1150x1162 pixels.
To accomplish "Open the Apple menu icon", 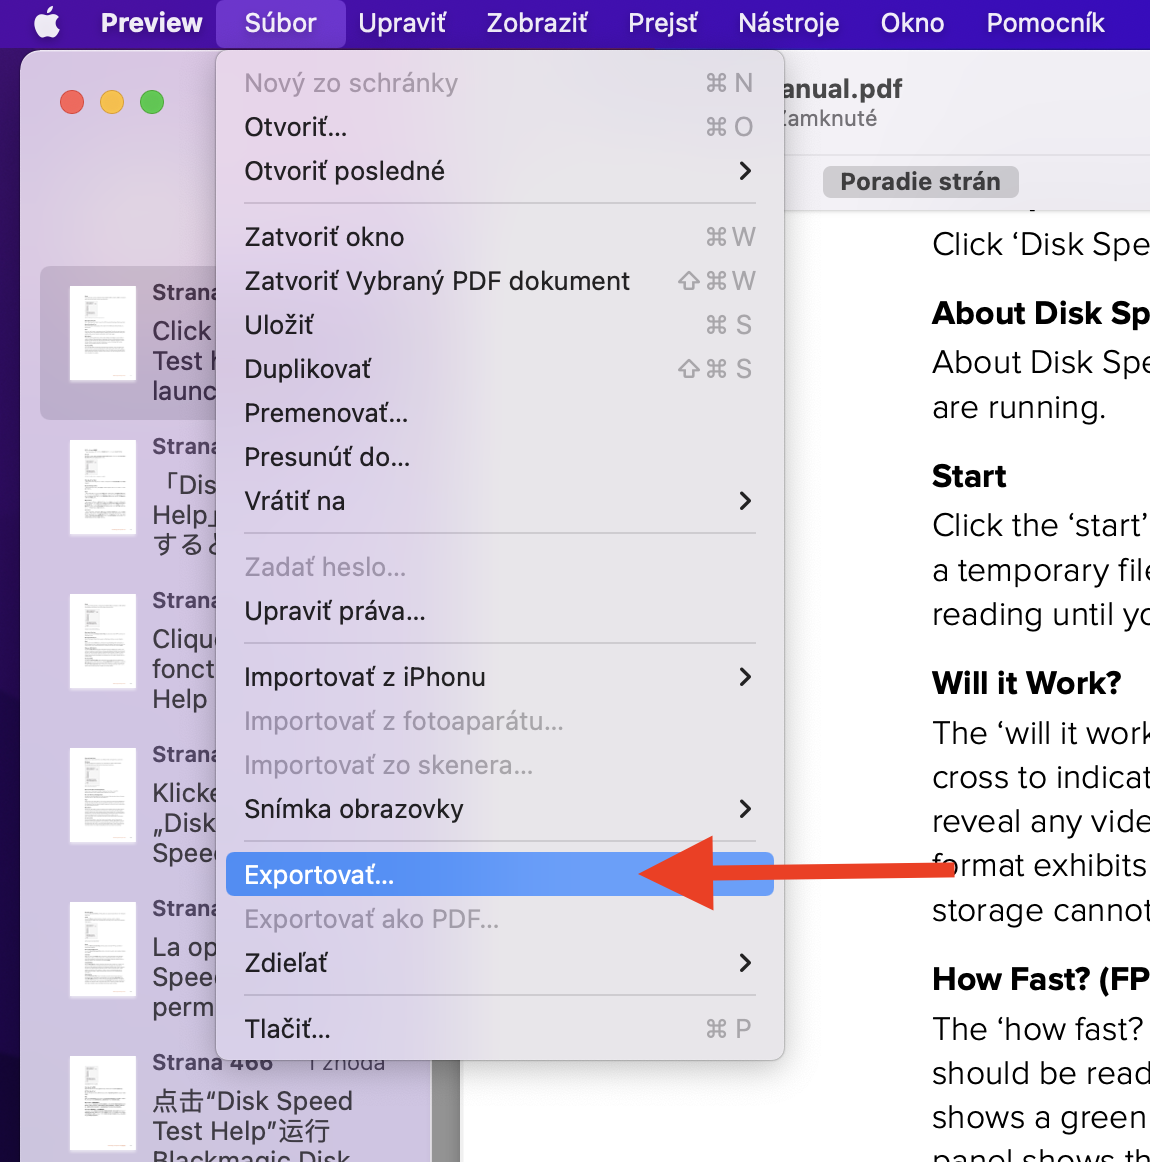I will coord(47,23).
